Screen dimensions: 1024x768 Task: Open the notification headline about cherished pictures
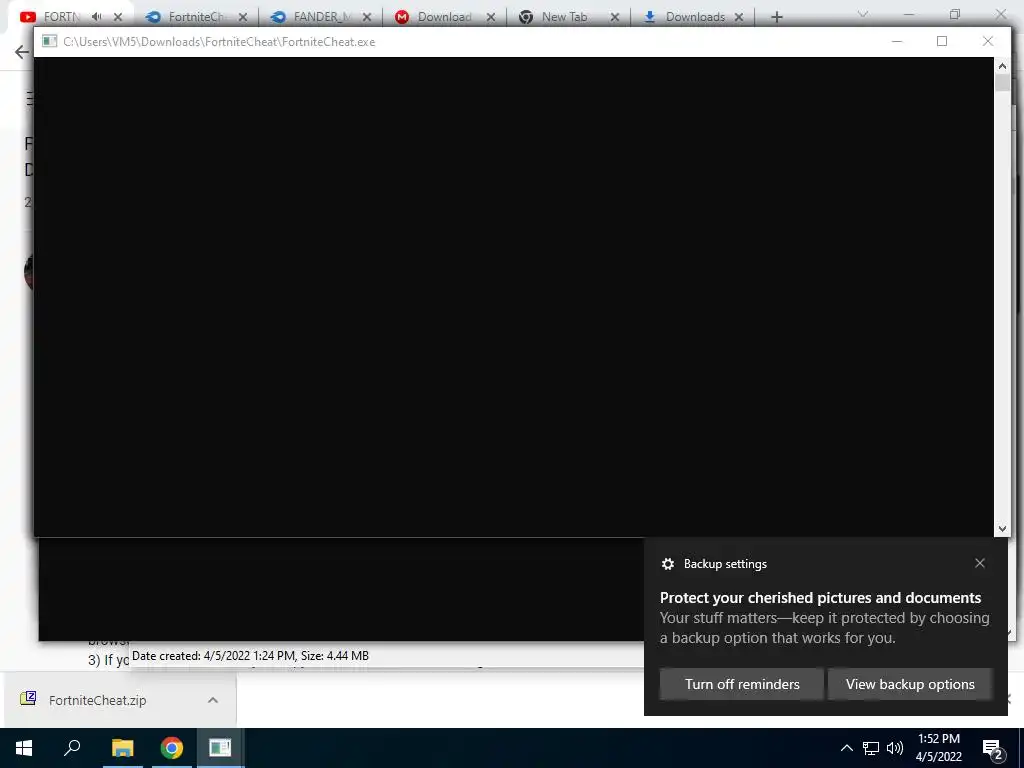(820, 598)
